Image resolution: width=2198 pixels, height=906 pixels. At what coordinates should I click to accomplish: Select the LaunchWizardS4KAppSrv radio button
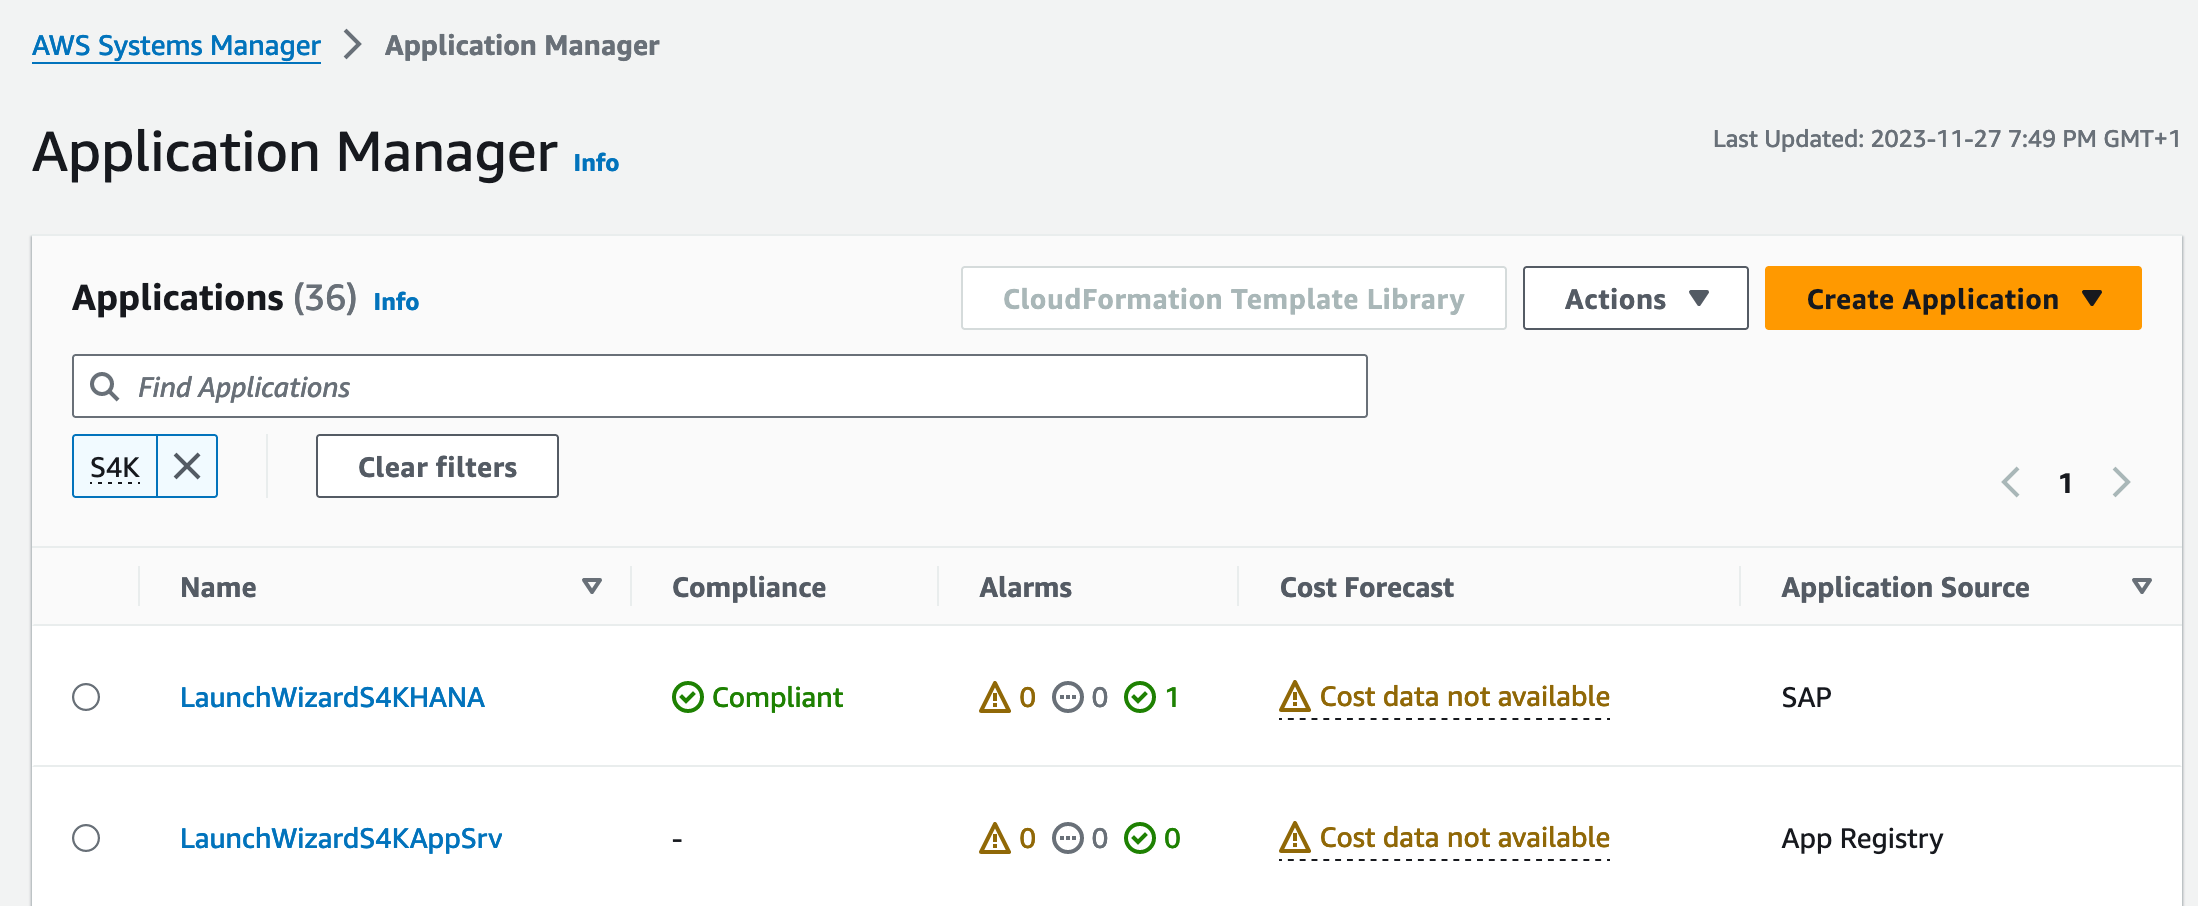pyautogui.click(x=86, y=838)
